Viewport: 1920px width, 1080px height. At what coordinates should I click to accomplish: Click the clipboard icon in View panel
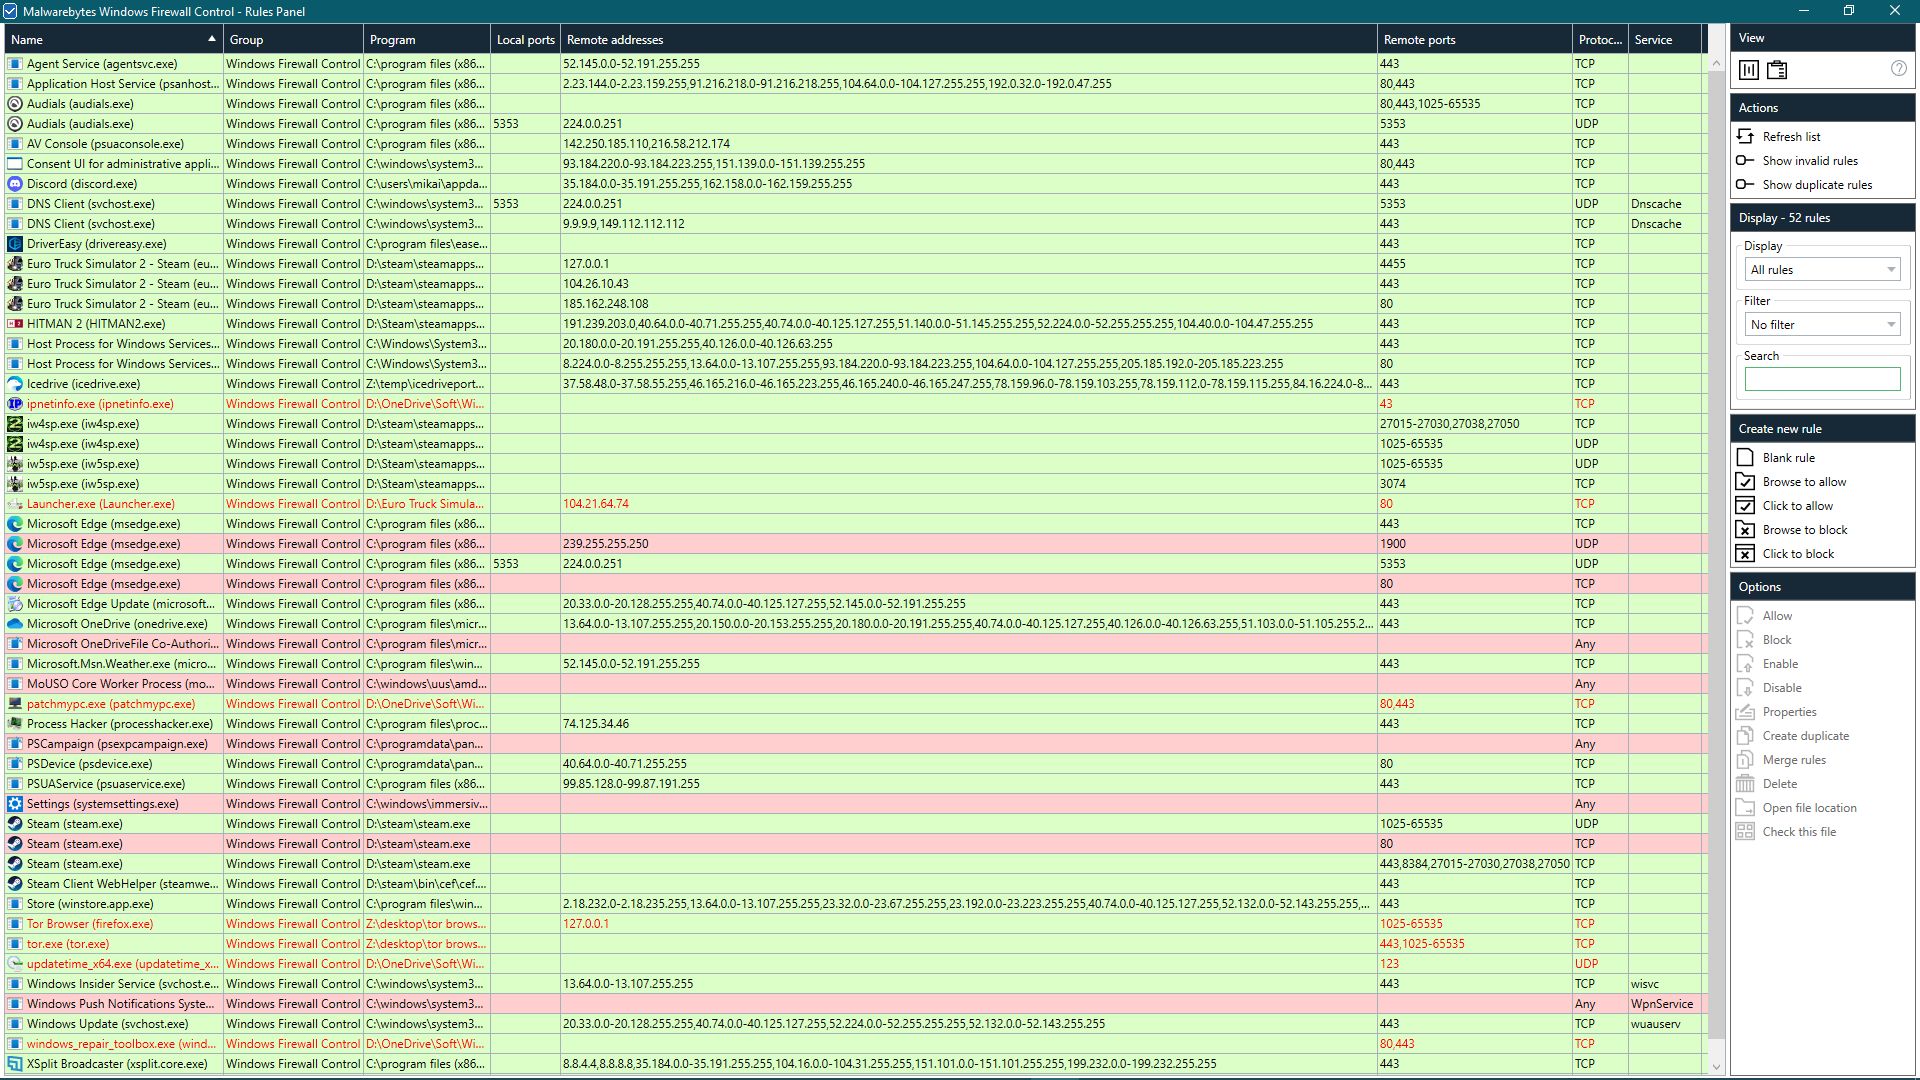pyautogui.click(x=1777, y=70)
